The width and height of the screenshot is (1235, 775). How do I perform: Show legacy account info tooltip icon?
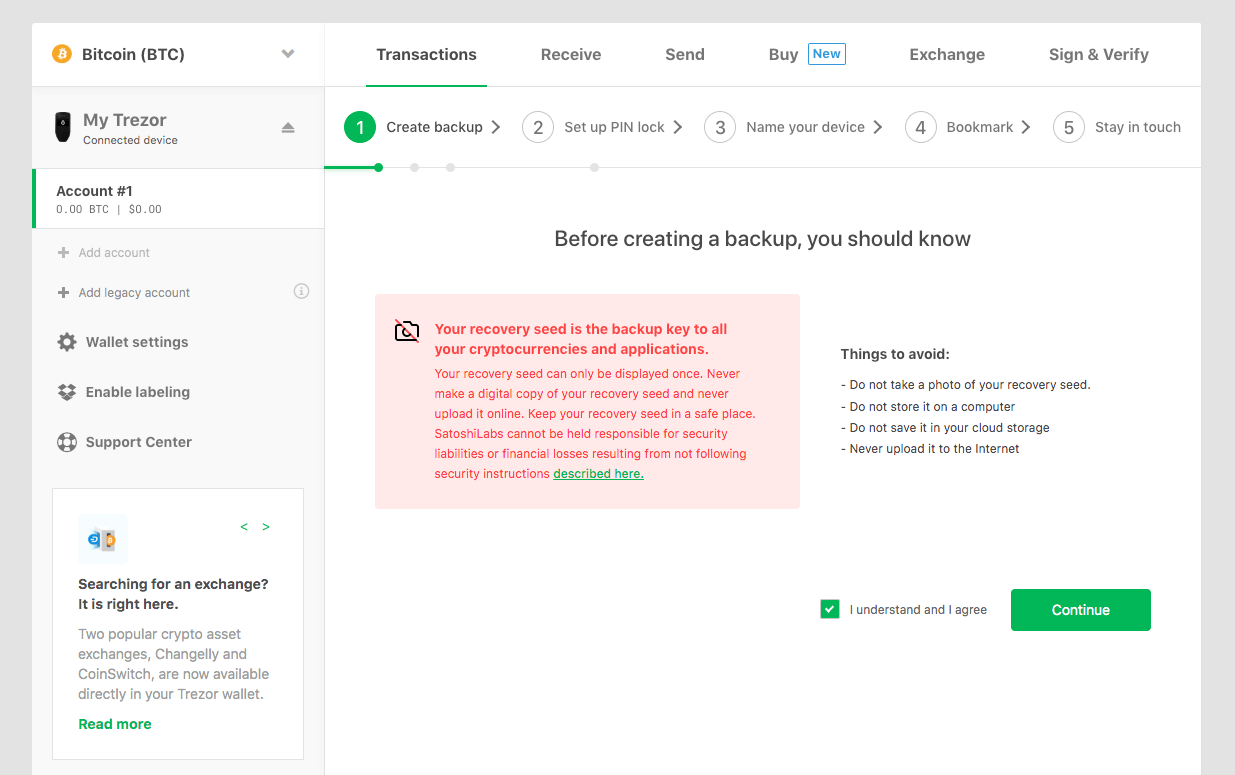(x=301, y=291)
